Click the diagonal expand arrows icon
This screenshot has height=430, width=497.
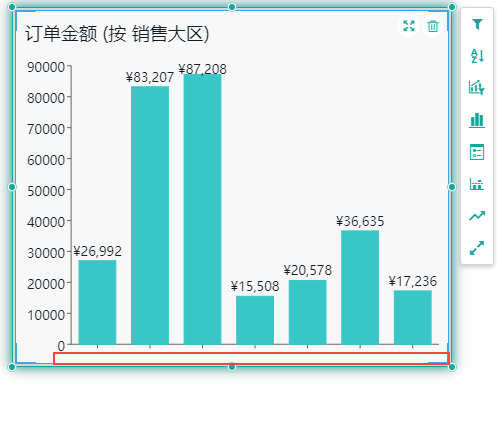tap(477, 248)
